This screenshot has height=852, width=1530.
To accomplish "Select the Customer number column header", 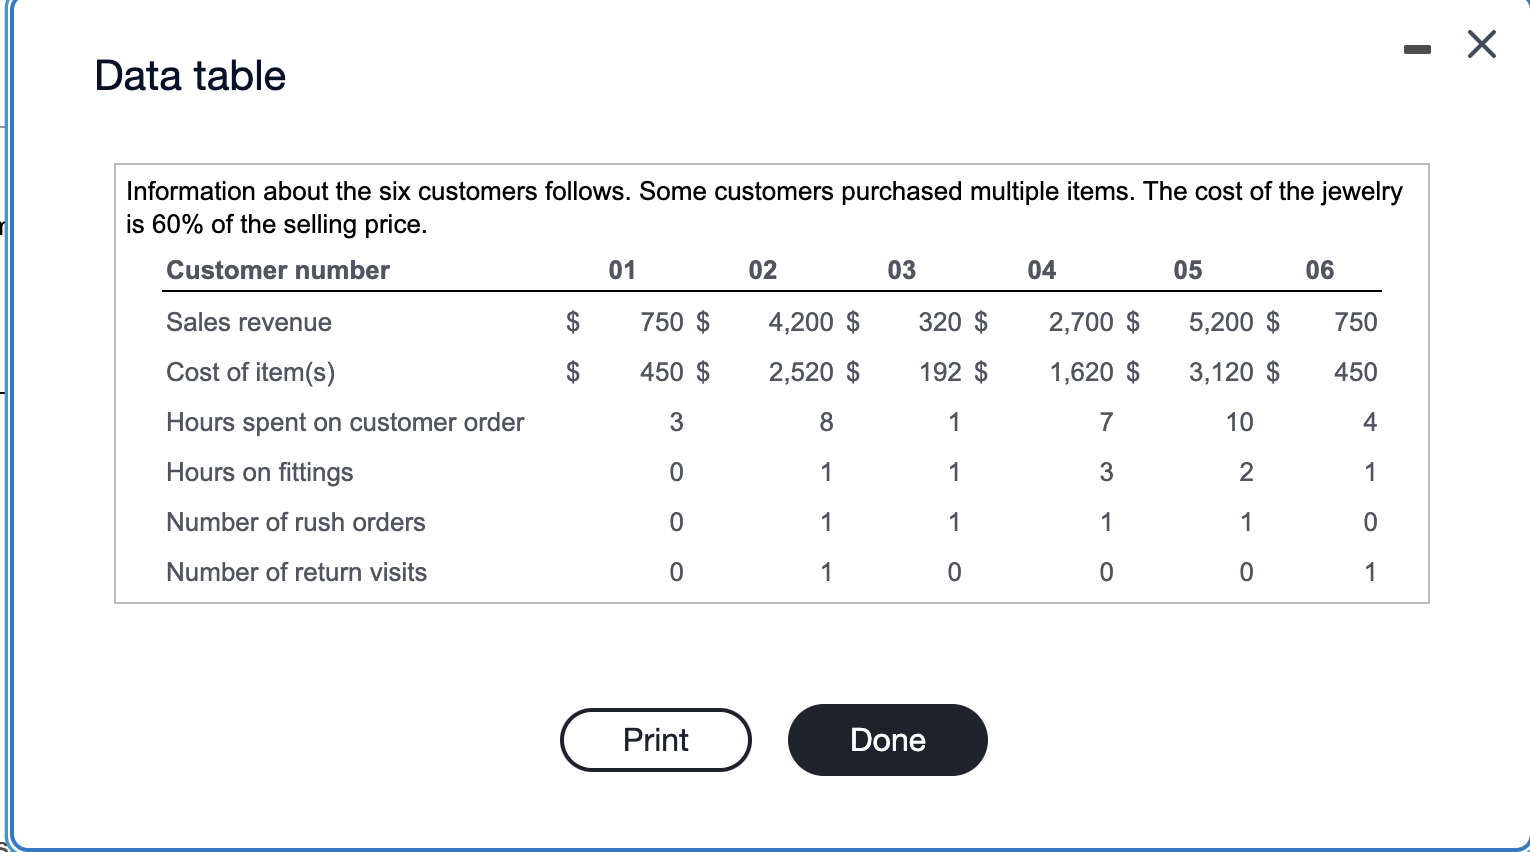I will (277, 270).
